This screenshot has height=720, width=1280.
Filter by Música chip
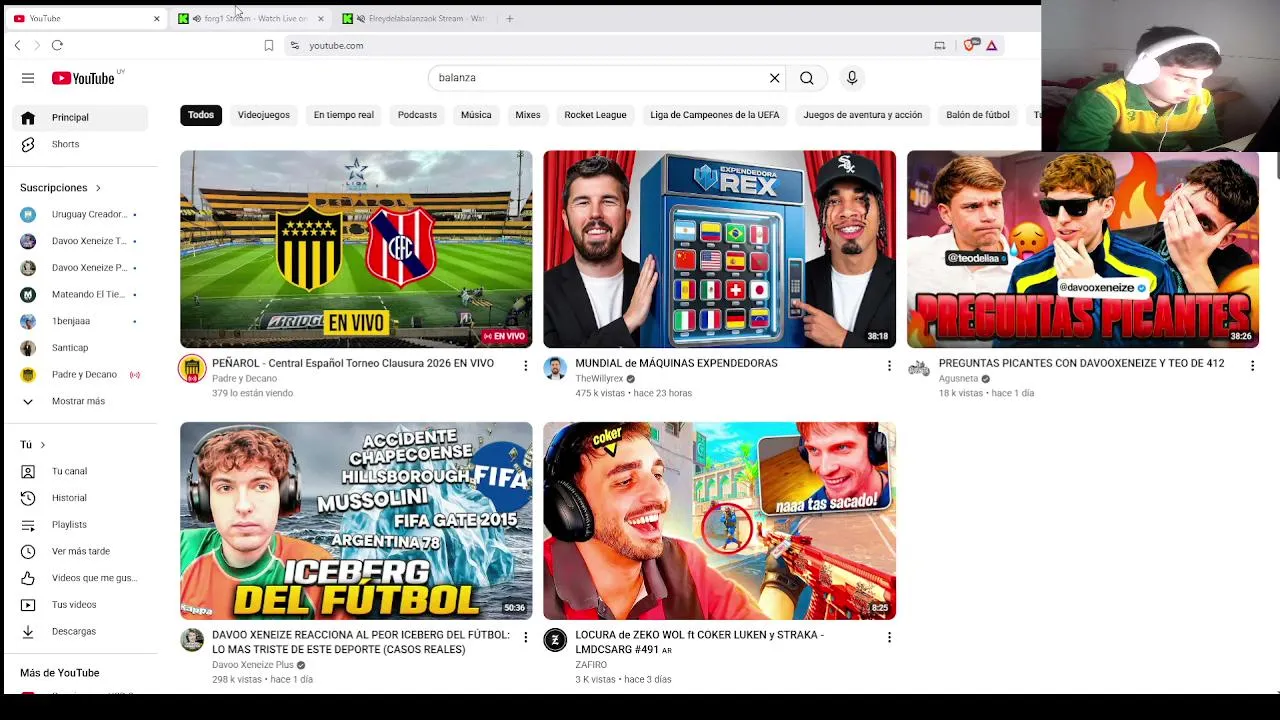click(x=476, y=115)
